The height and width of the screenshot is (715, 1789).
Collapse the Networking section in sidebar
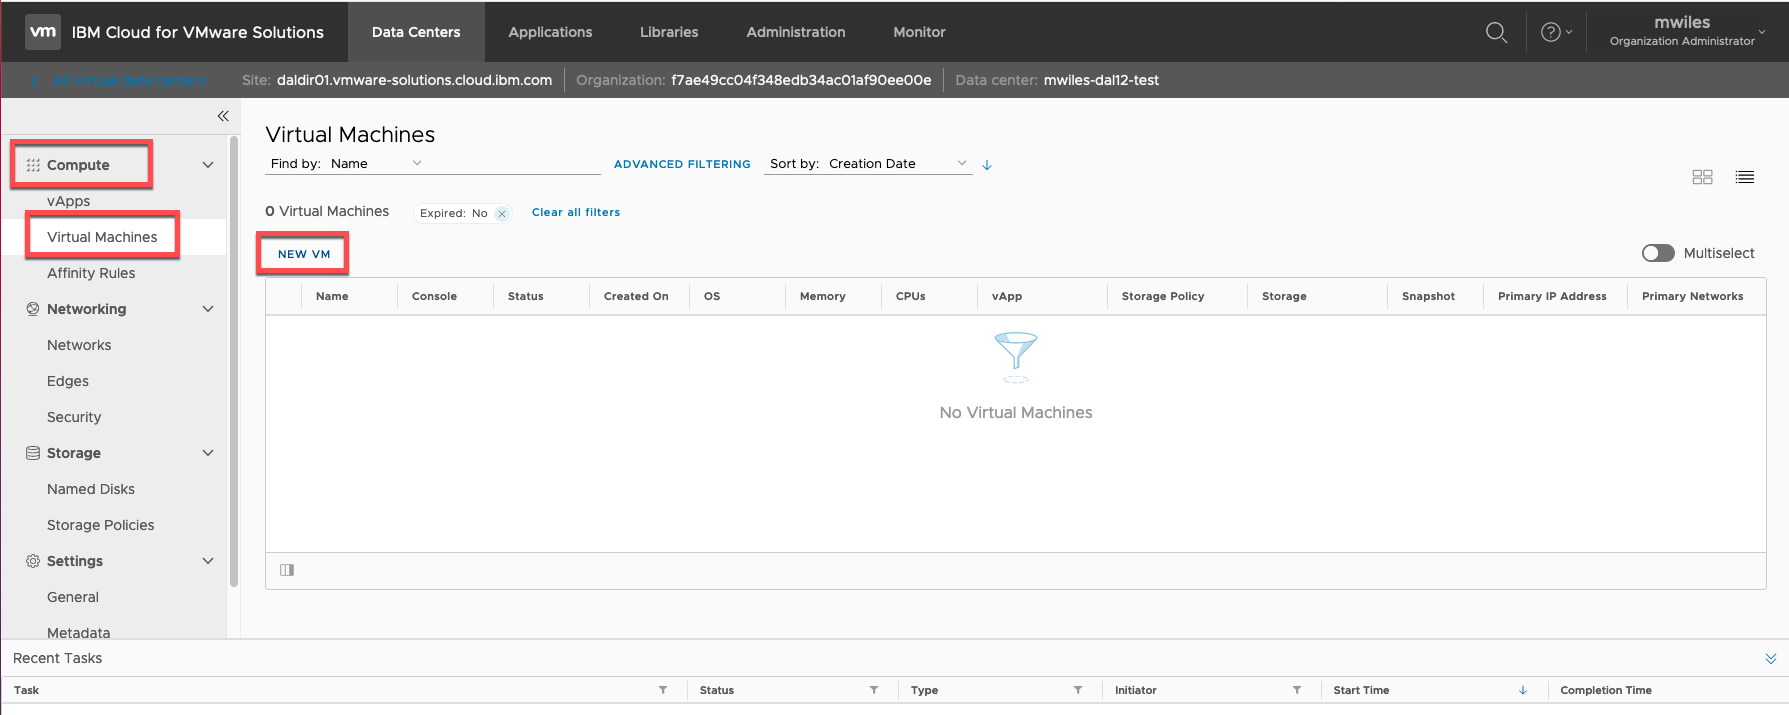click(208, 309)
